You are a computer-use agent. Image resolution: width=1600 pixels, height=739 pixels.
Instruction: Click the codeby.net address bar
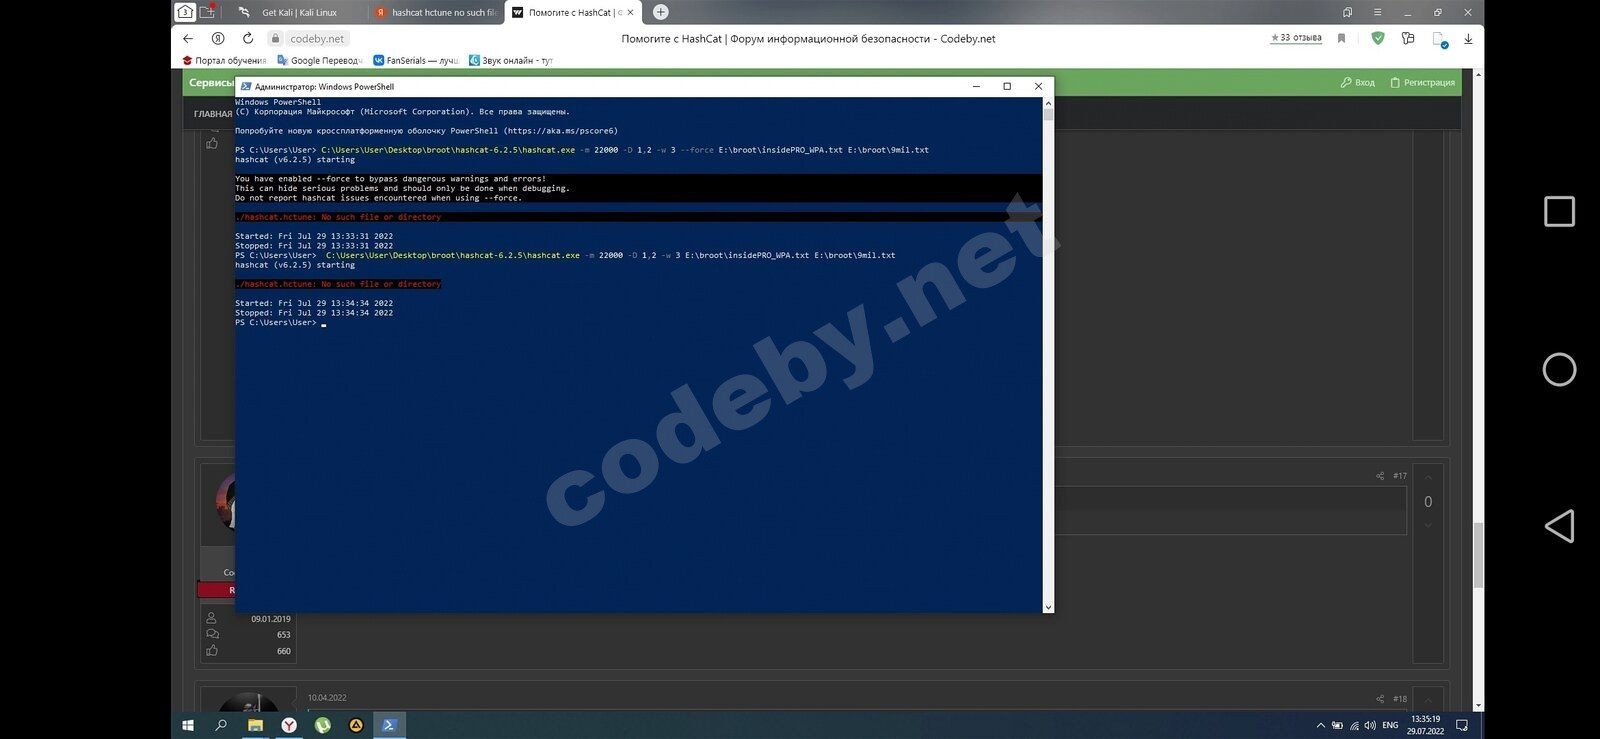coord(316,39)
